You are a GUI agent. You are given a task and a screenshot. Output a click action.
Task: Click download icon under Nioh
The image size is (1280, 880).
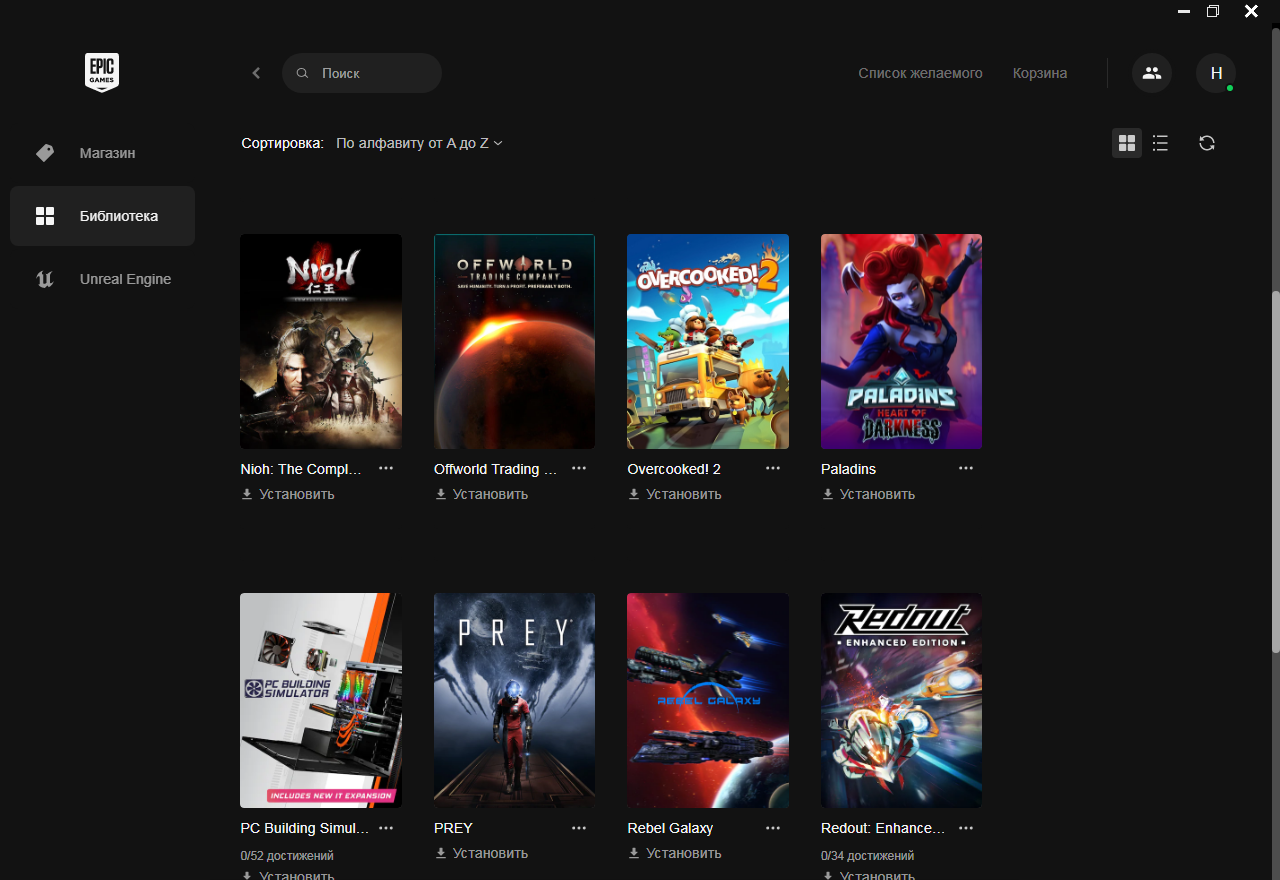click(x=247, y=494)
